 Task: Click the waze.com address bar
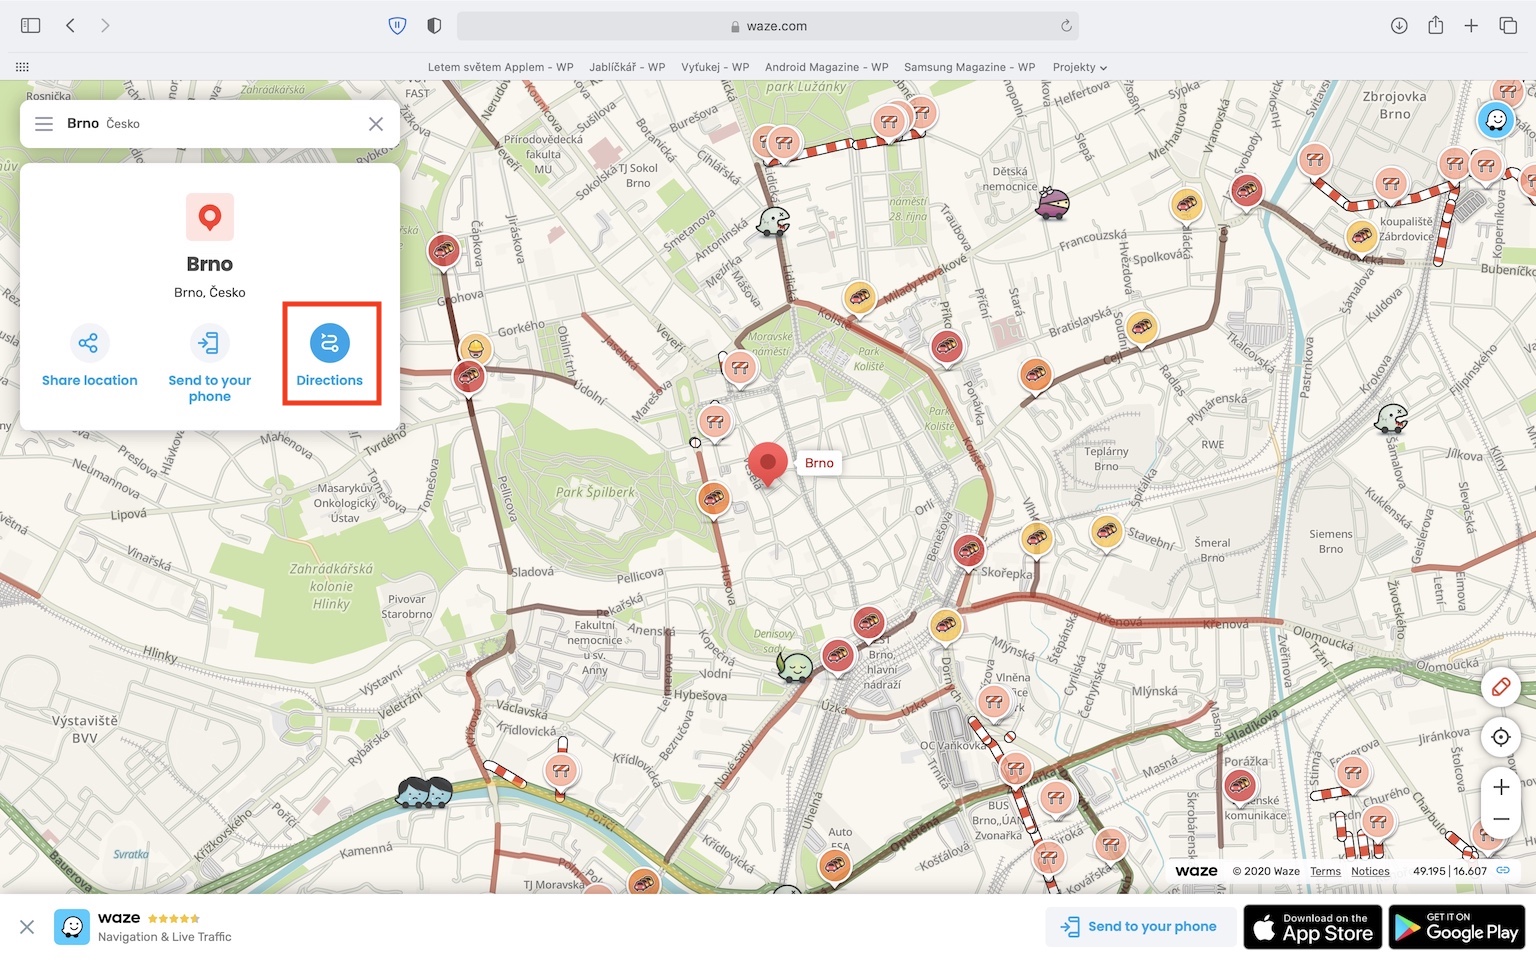[767, 26]
